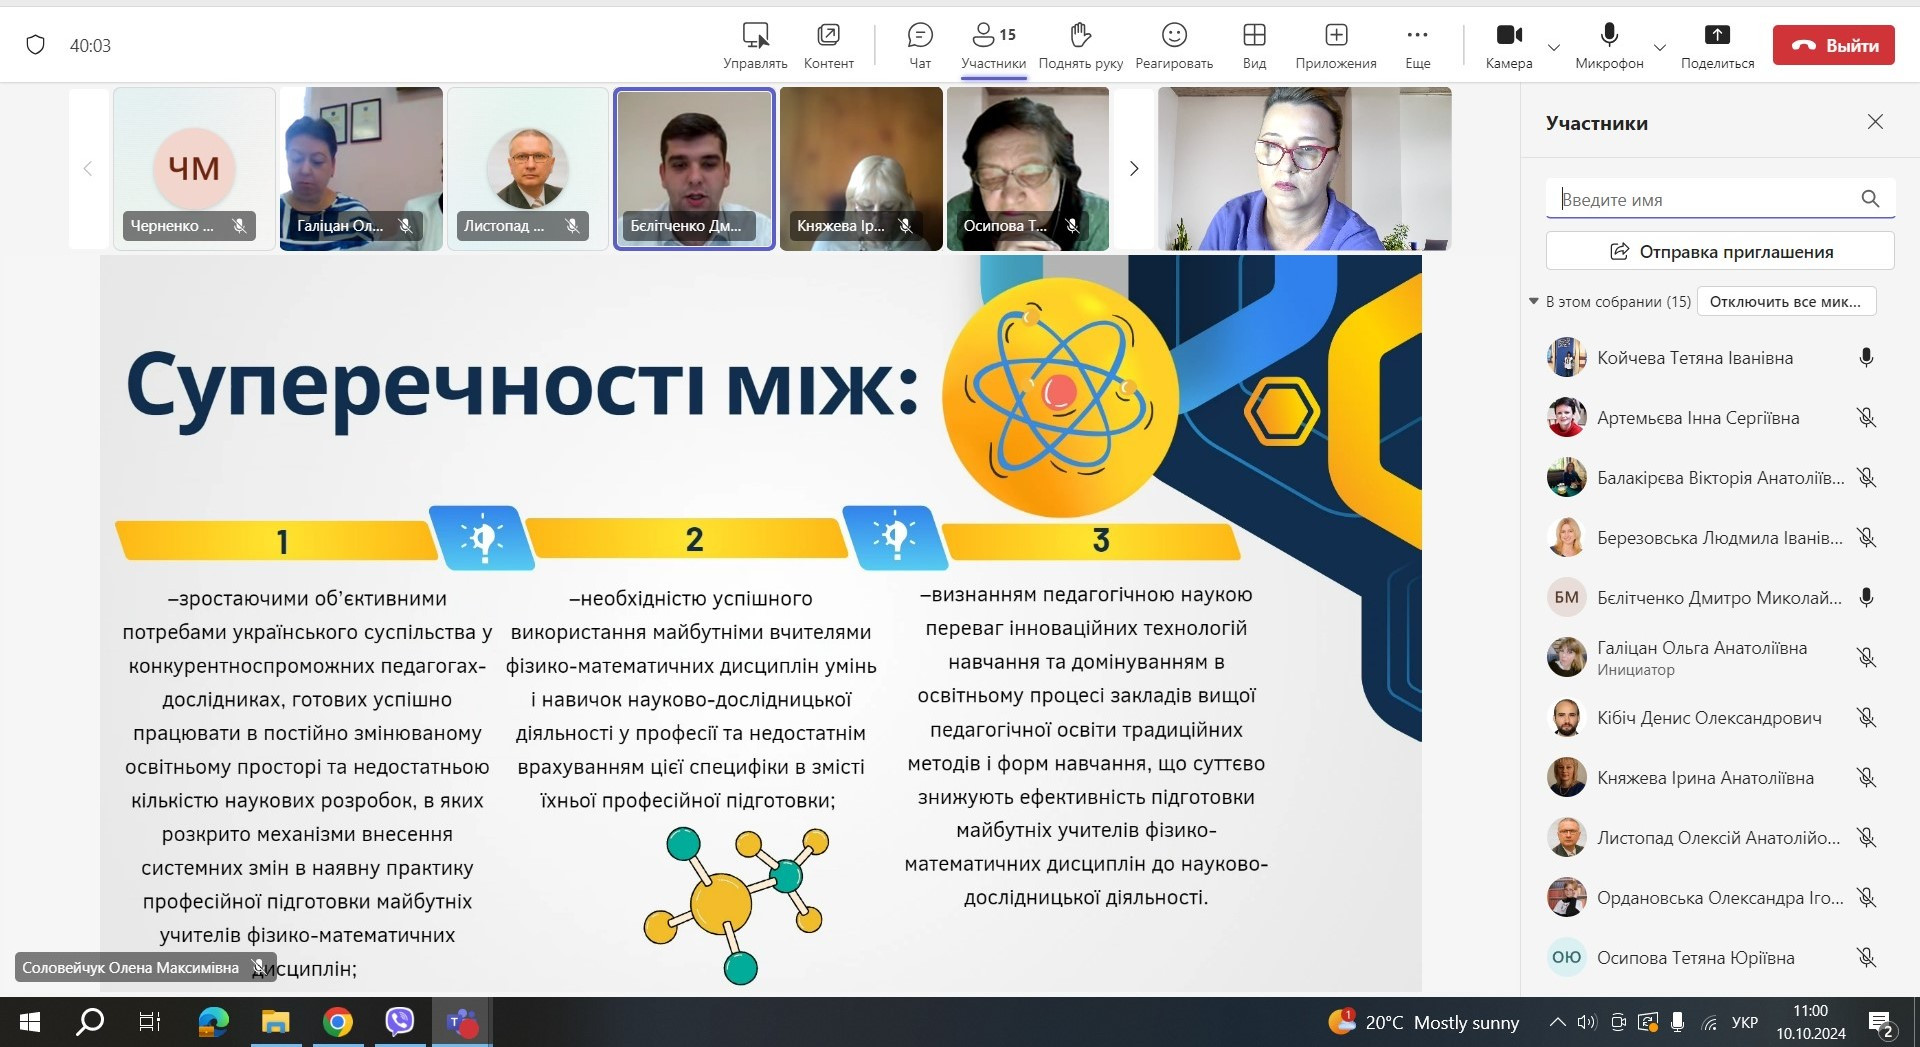This screenshot has height=1047, width=1920.
Task: Open the Windows Start menu
Action: tap(30, 1022)
